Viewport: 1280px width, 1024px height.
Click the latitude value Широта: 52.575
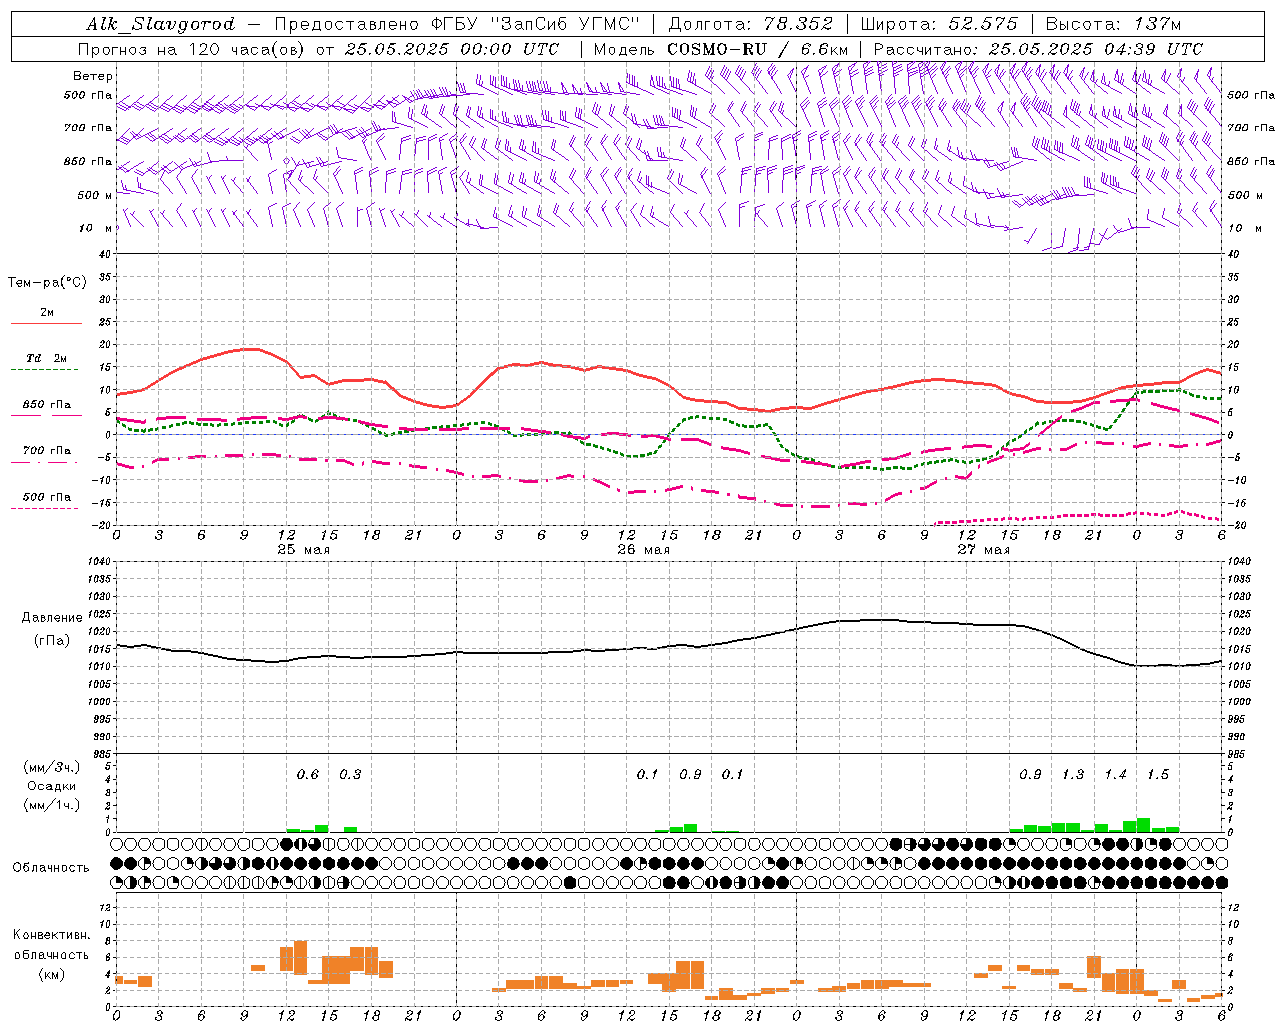[x=939, y=24]
